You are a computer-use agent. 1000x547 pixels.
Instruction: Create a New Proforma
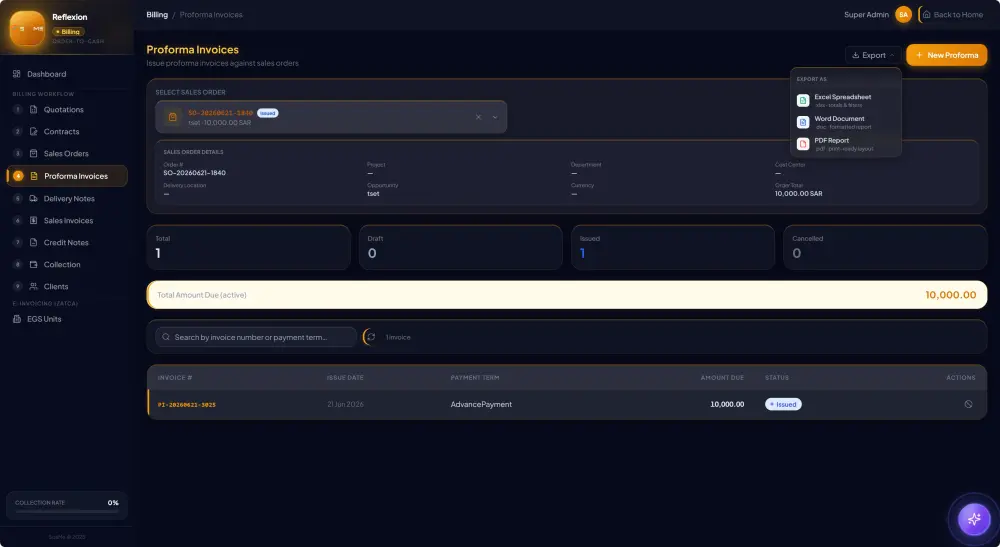tap(946, 55)
